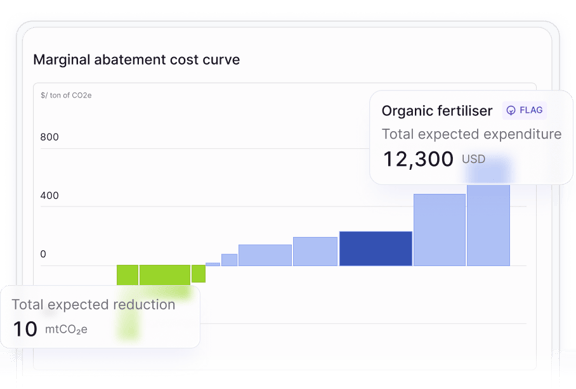Click the 800 axis value
This screenshot has width=576, height=389.
tap(50, 137)
